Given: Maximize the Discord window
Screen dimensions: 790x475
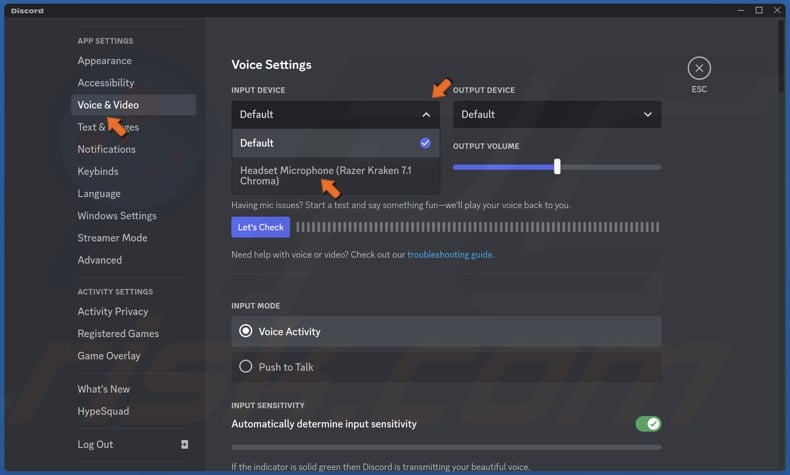Looking at the screenshot, I should point(759,10).
